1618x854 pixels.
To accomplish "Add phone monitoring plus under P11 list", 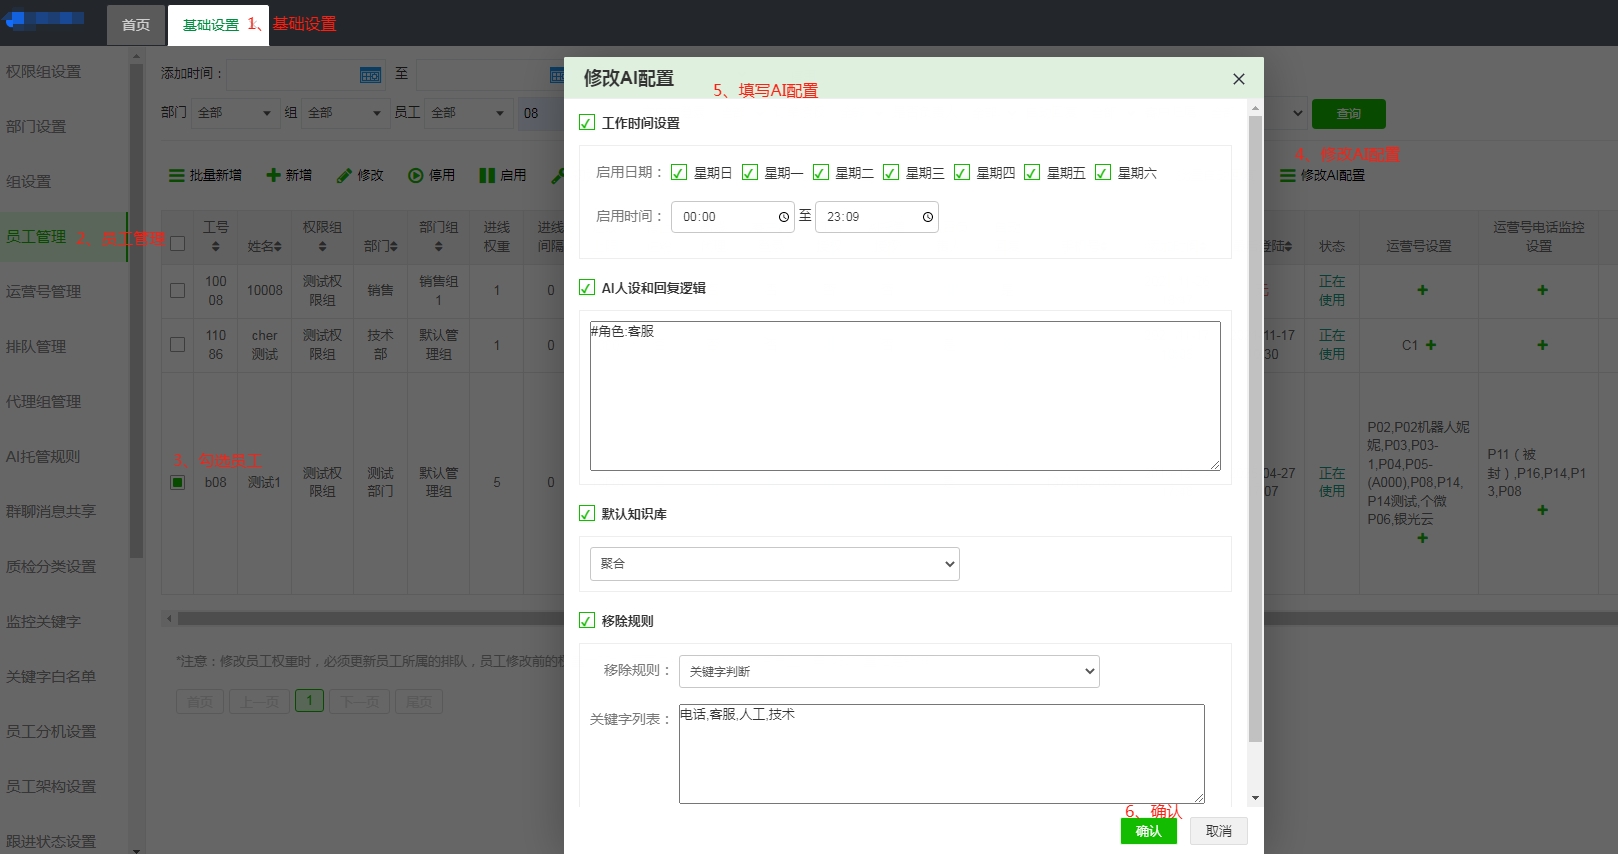I will [1542, 510].
